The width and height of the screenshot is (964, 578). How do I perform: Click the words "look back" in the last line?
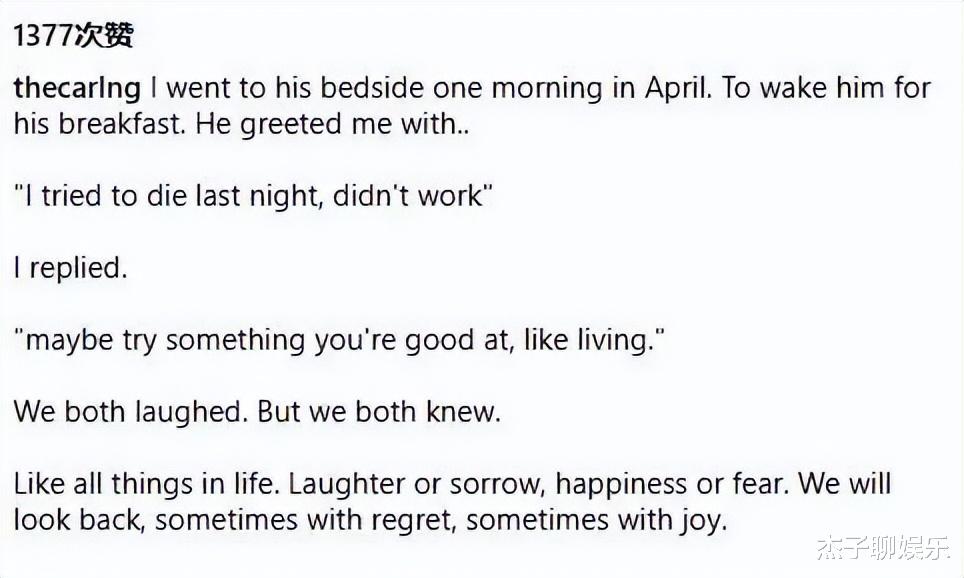pos(77,520)
